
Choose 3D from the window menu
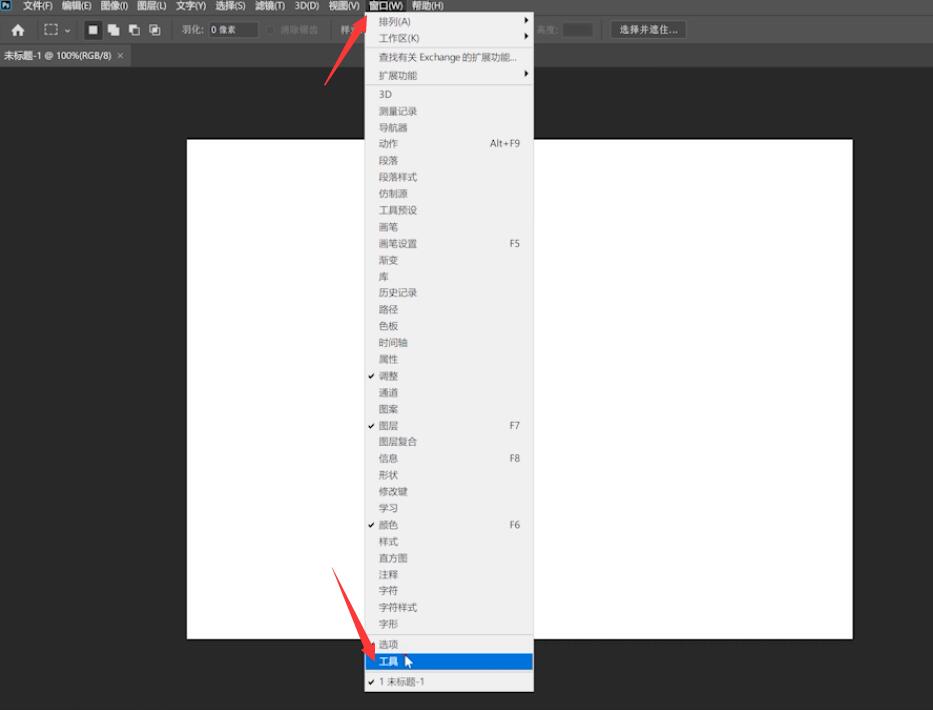[449, 95]
